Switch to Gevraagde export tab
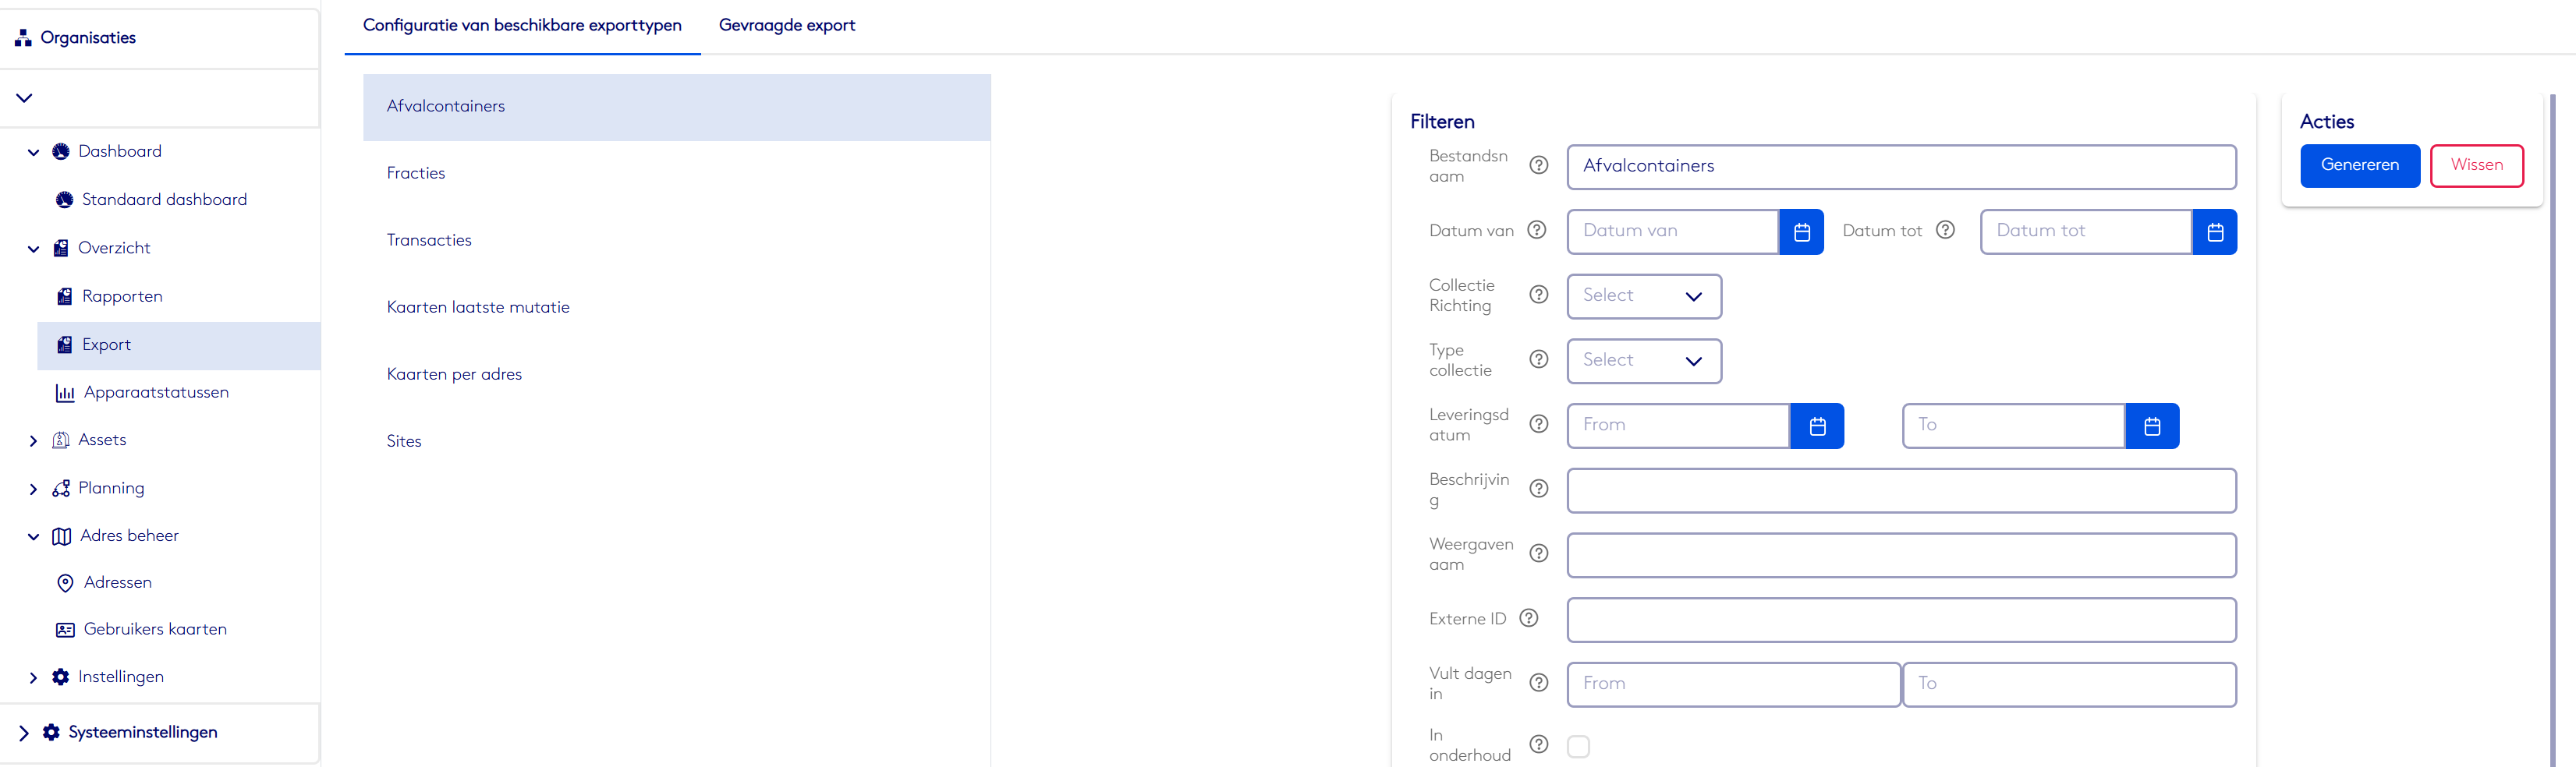 (786, 26)
